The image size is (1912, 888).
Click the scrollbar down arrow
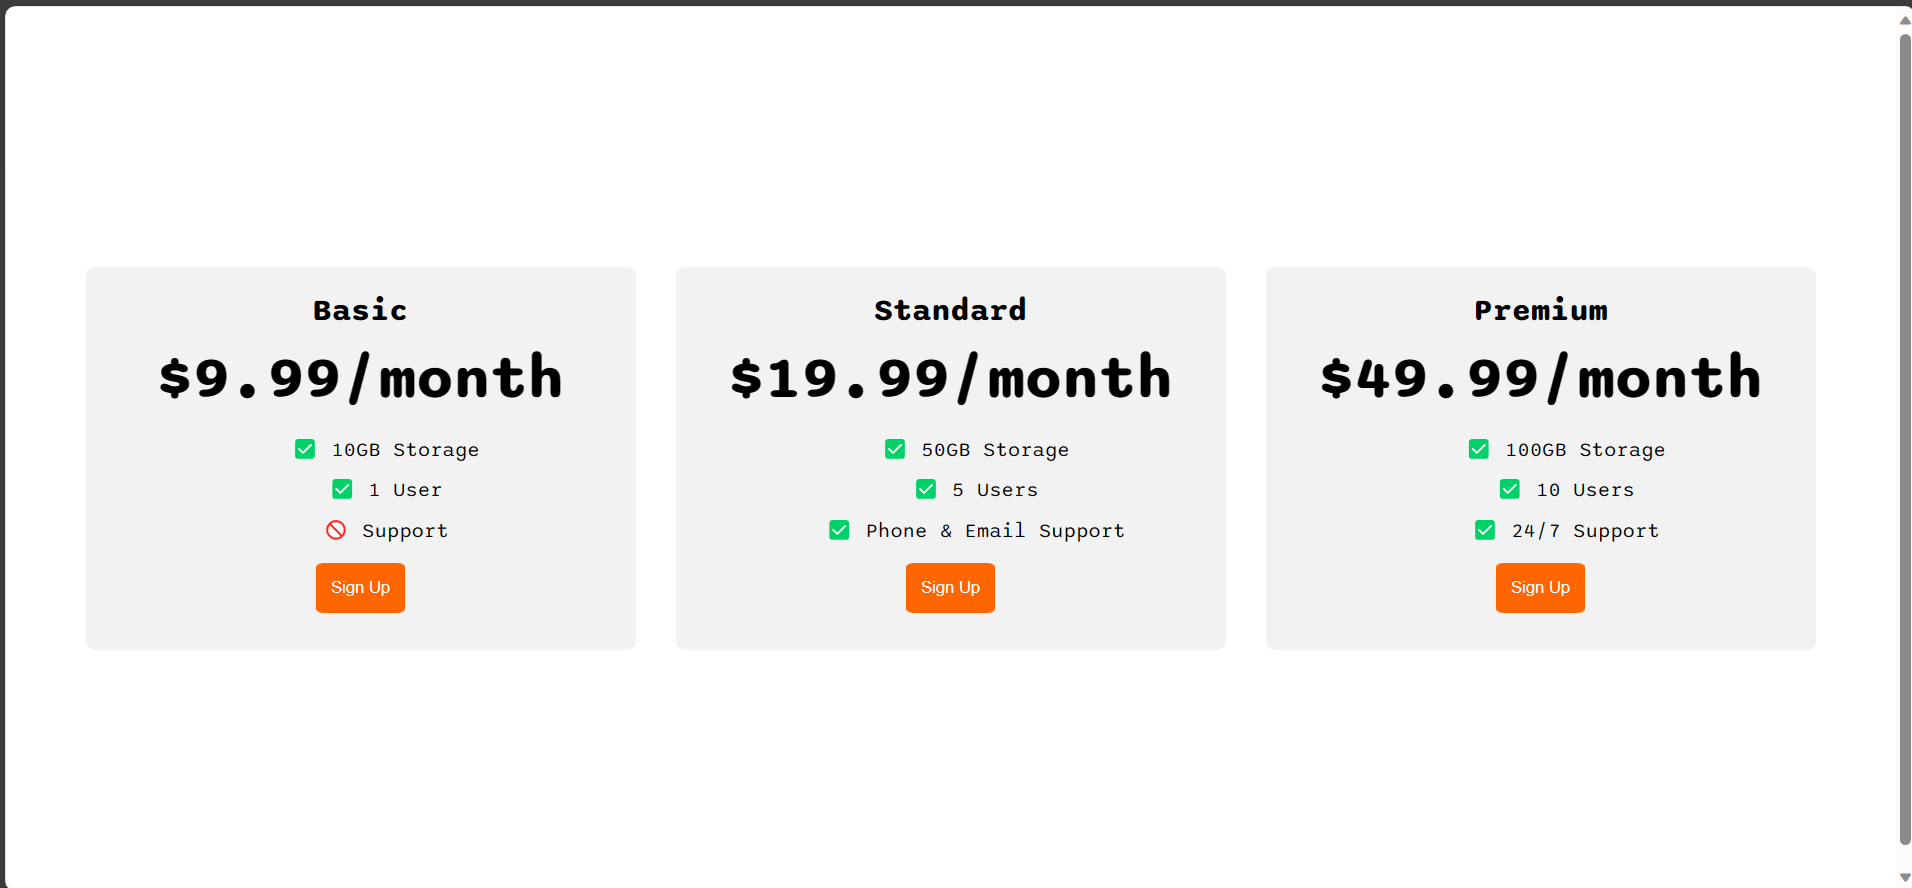pos(1905,878)
